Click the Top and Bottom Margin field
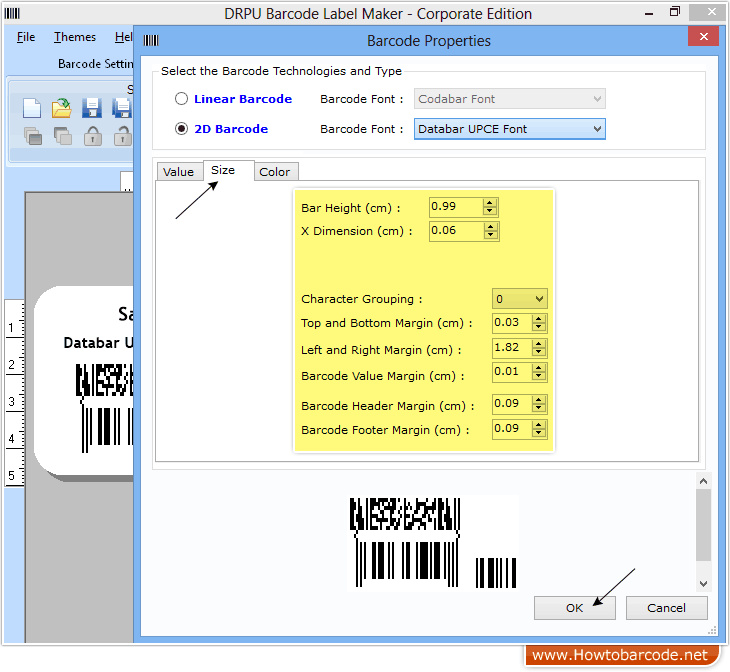 click(512, 322)
